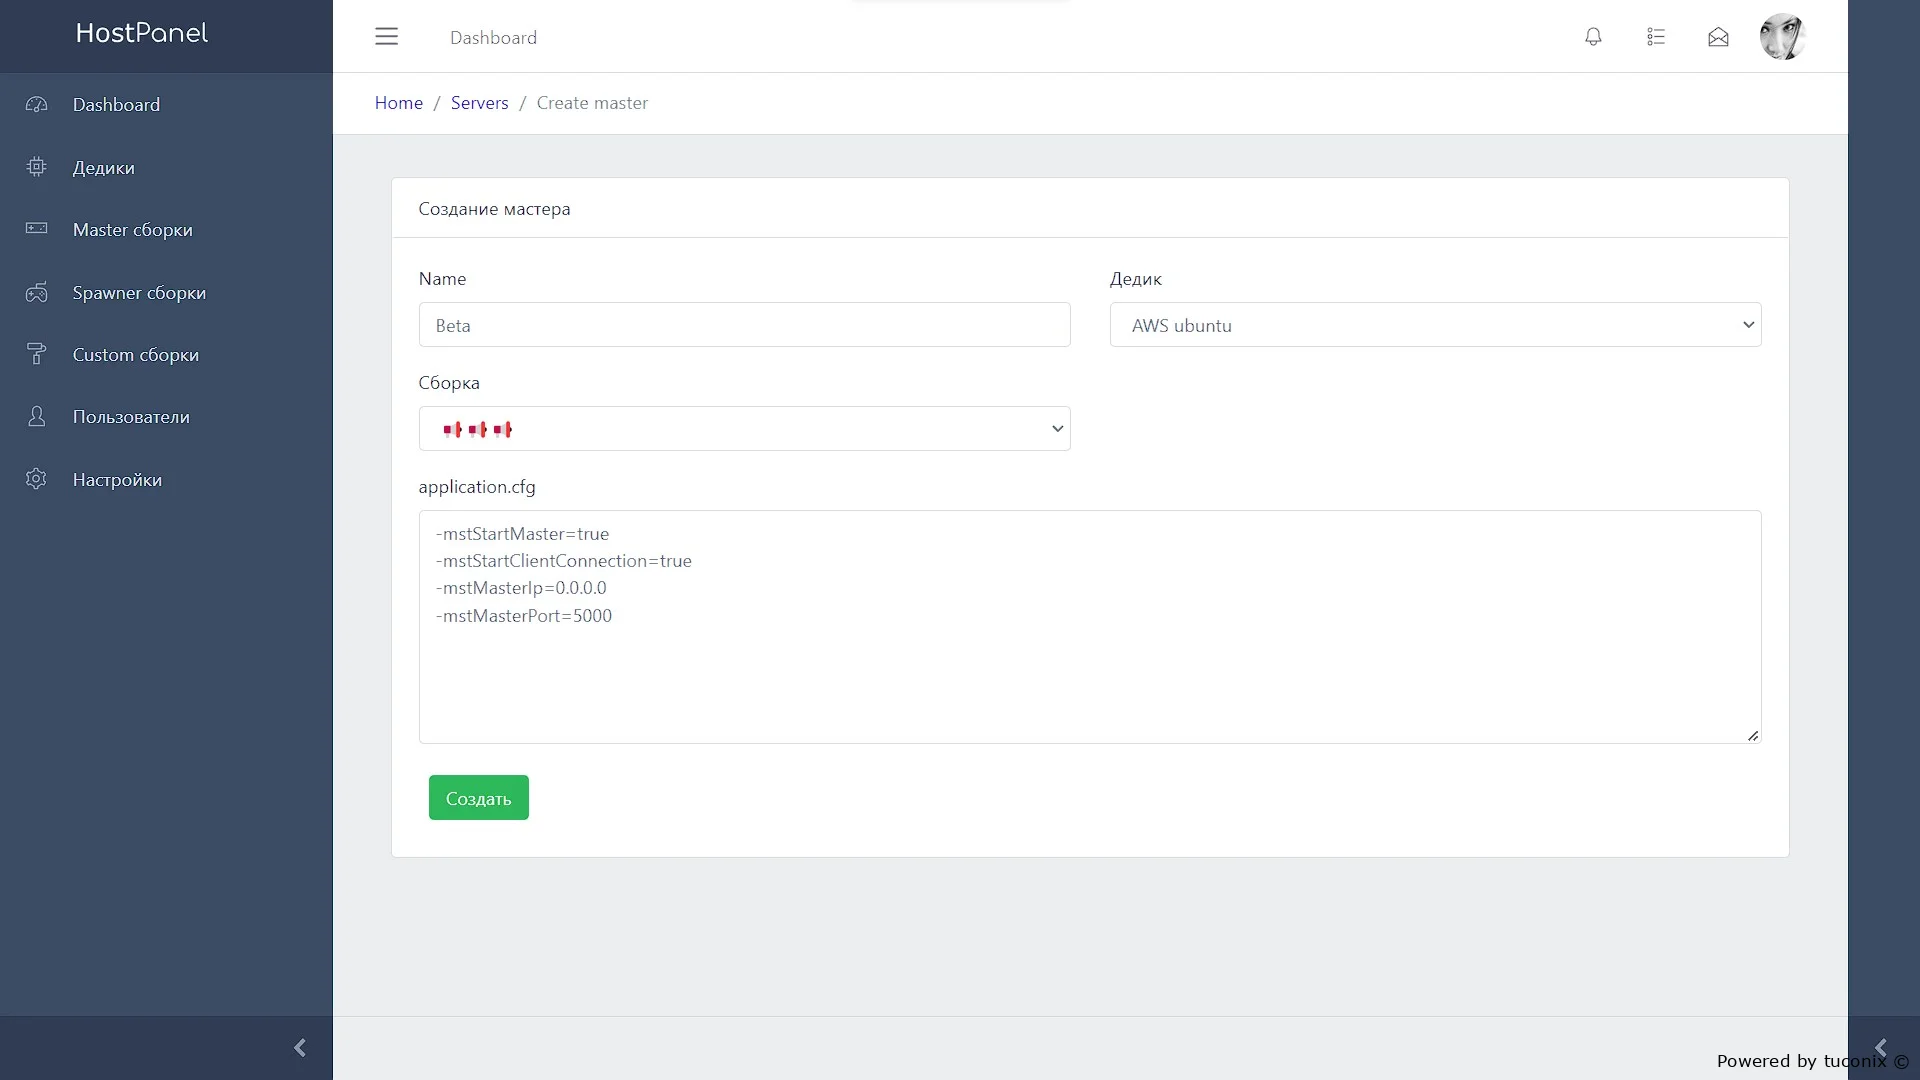Click the Настройки gear icon
Image resolution: width=1920 pixels, height=1080 pixels.
pyautogui.click(x=37, y=480)
